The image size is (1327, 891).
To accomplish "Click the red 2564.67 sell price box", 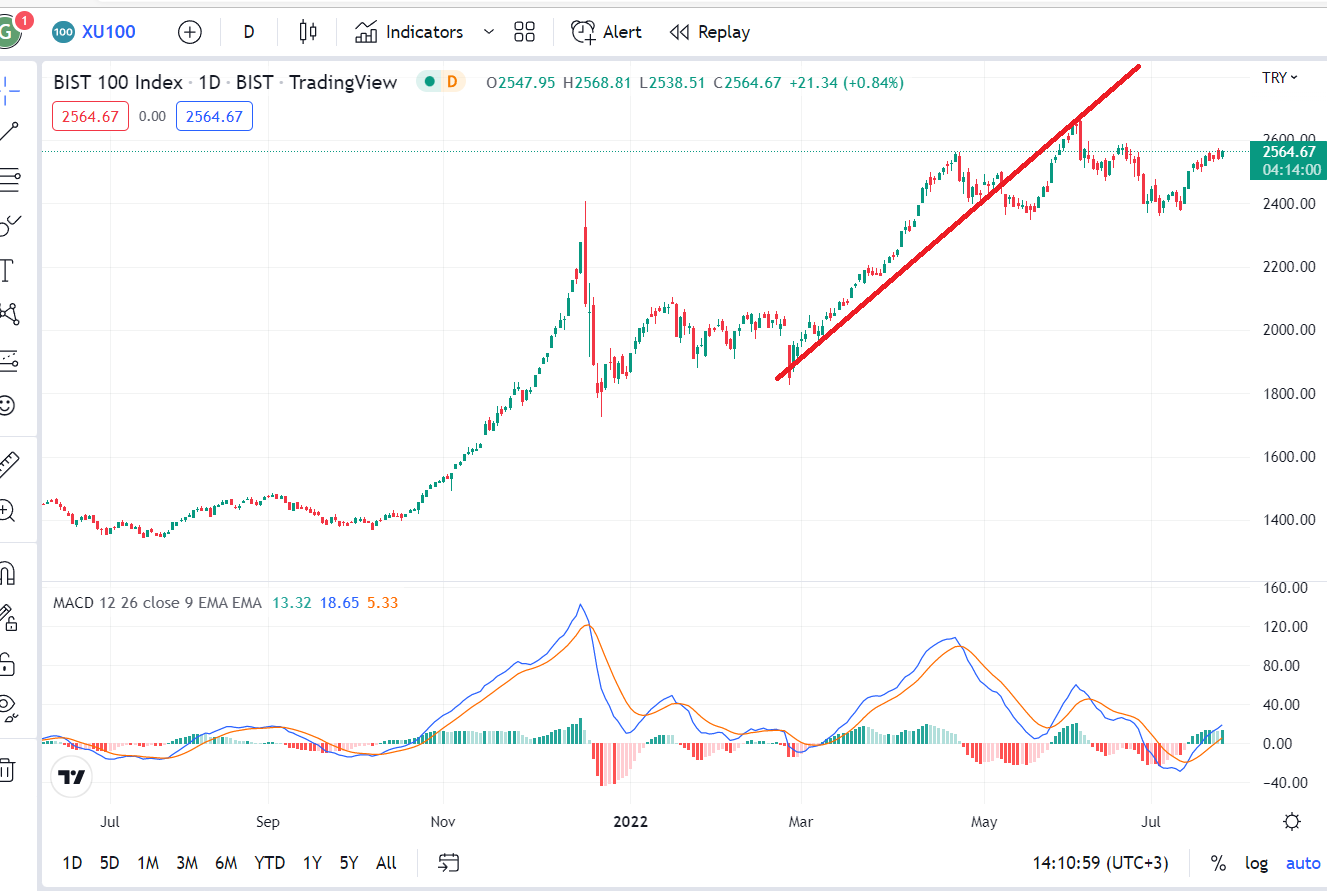I will tap(90, 116).
